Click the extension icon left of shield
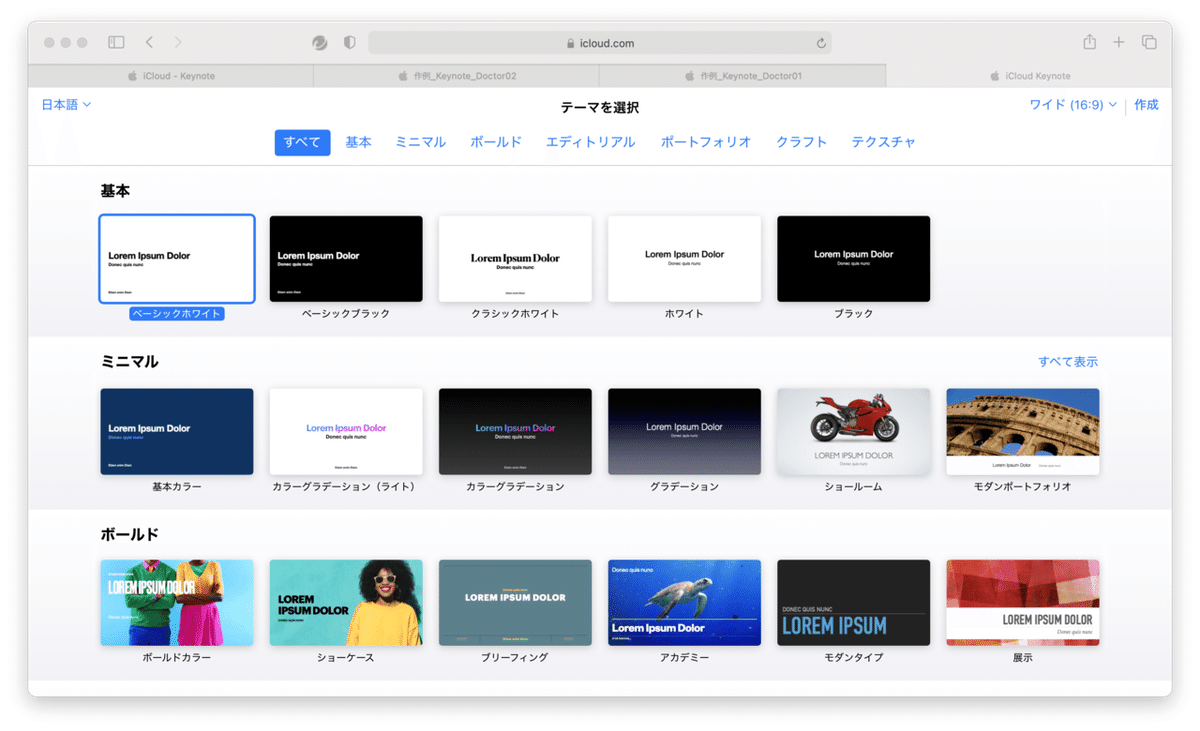This screenshot has width=1200, height=731. (x=319, y=43)
